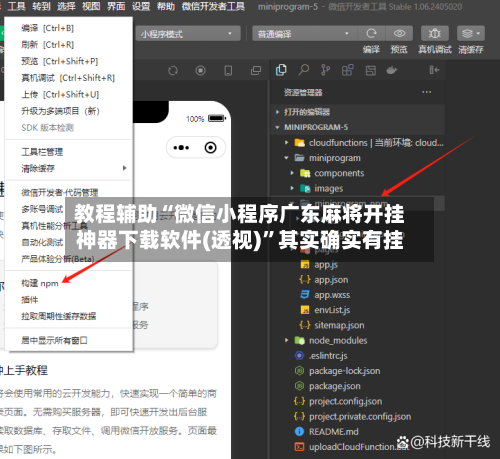Open the source control branch icon
500x459 pixels.
click(325, 70)
